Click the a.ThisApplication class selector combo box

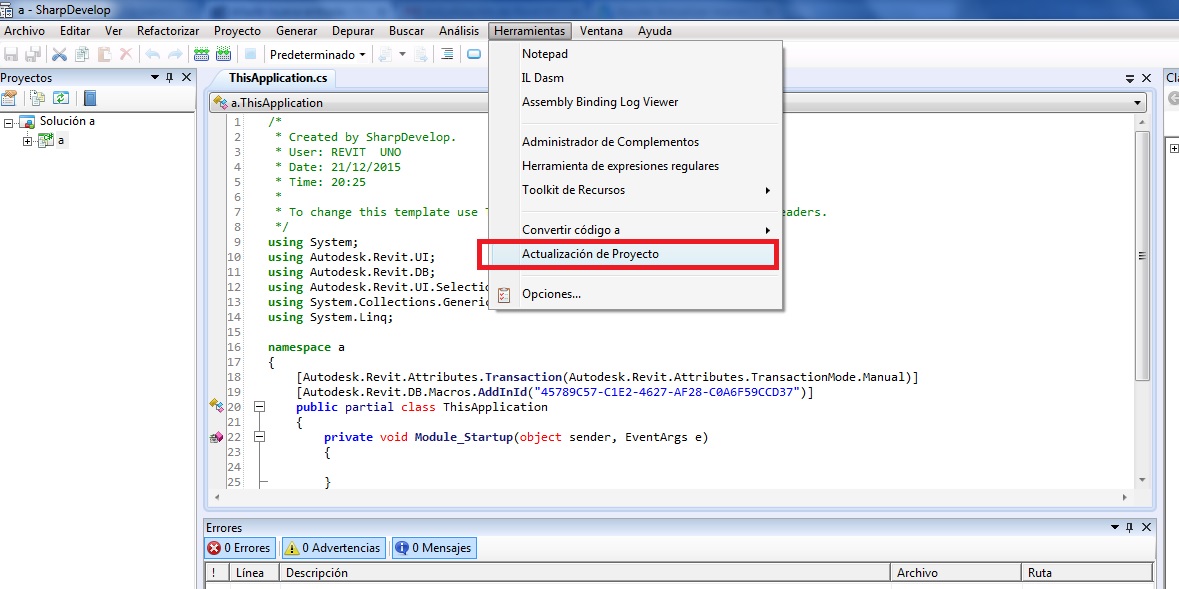click(x=678, y=102)
